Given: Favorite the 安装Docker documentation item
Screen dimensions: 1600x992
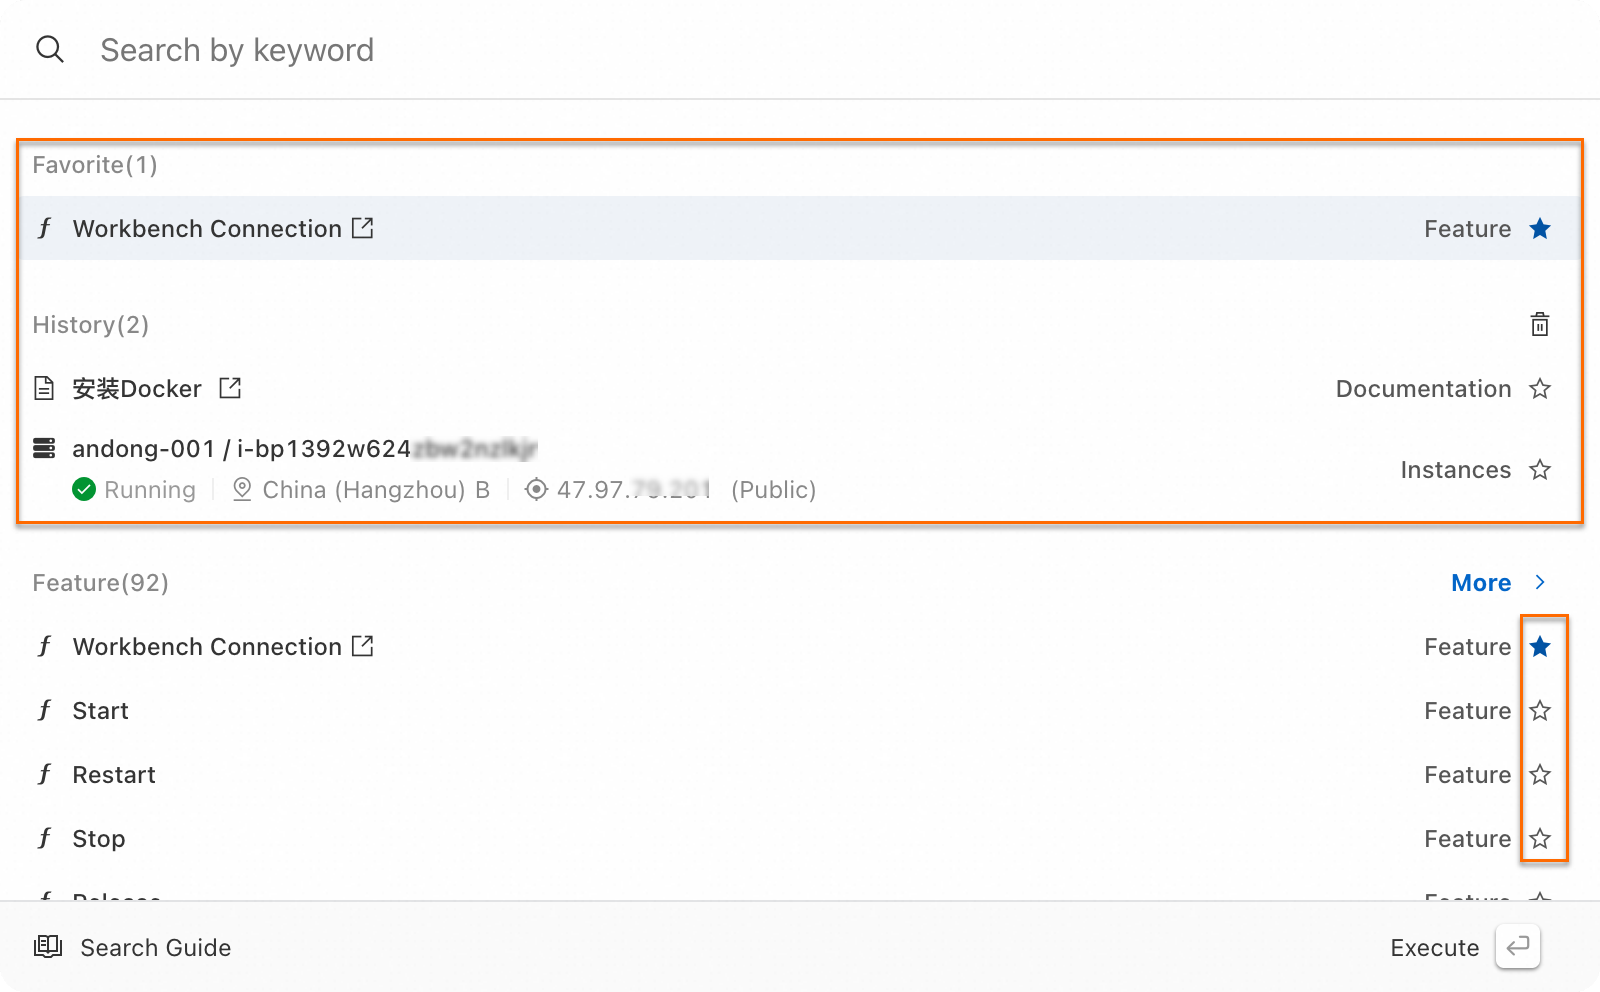Looking at the screenshot, I should (x=1539, y=389).
